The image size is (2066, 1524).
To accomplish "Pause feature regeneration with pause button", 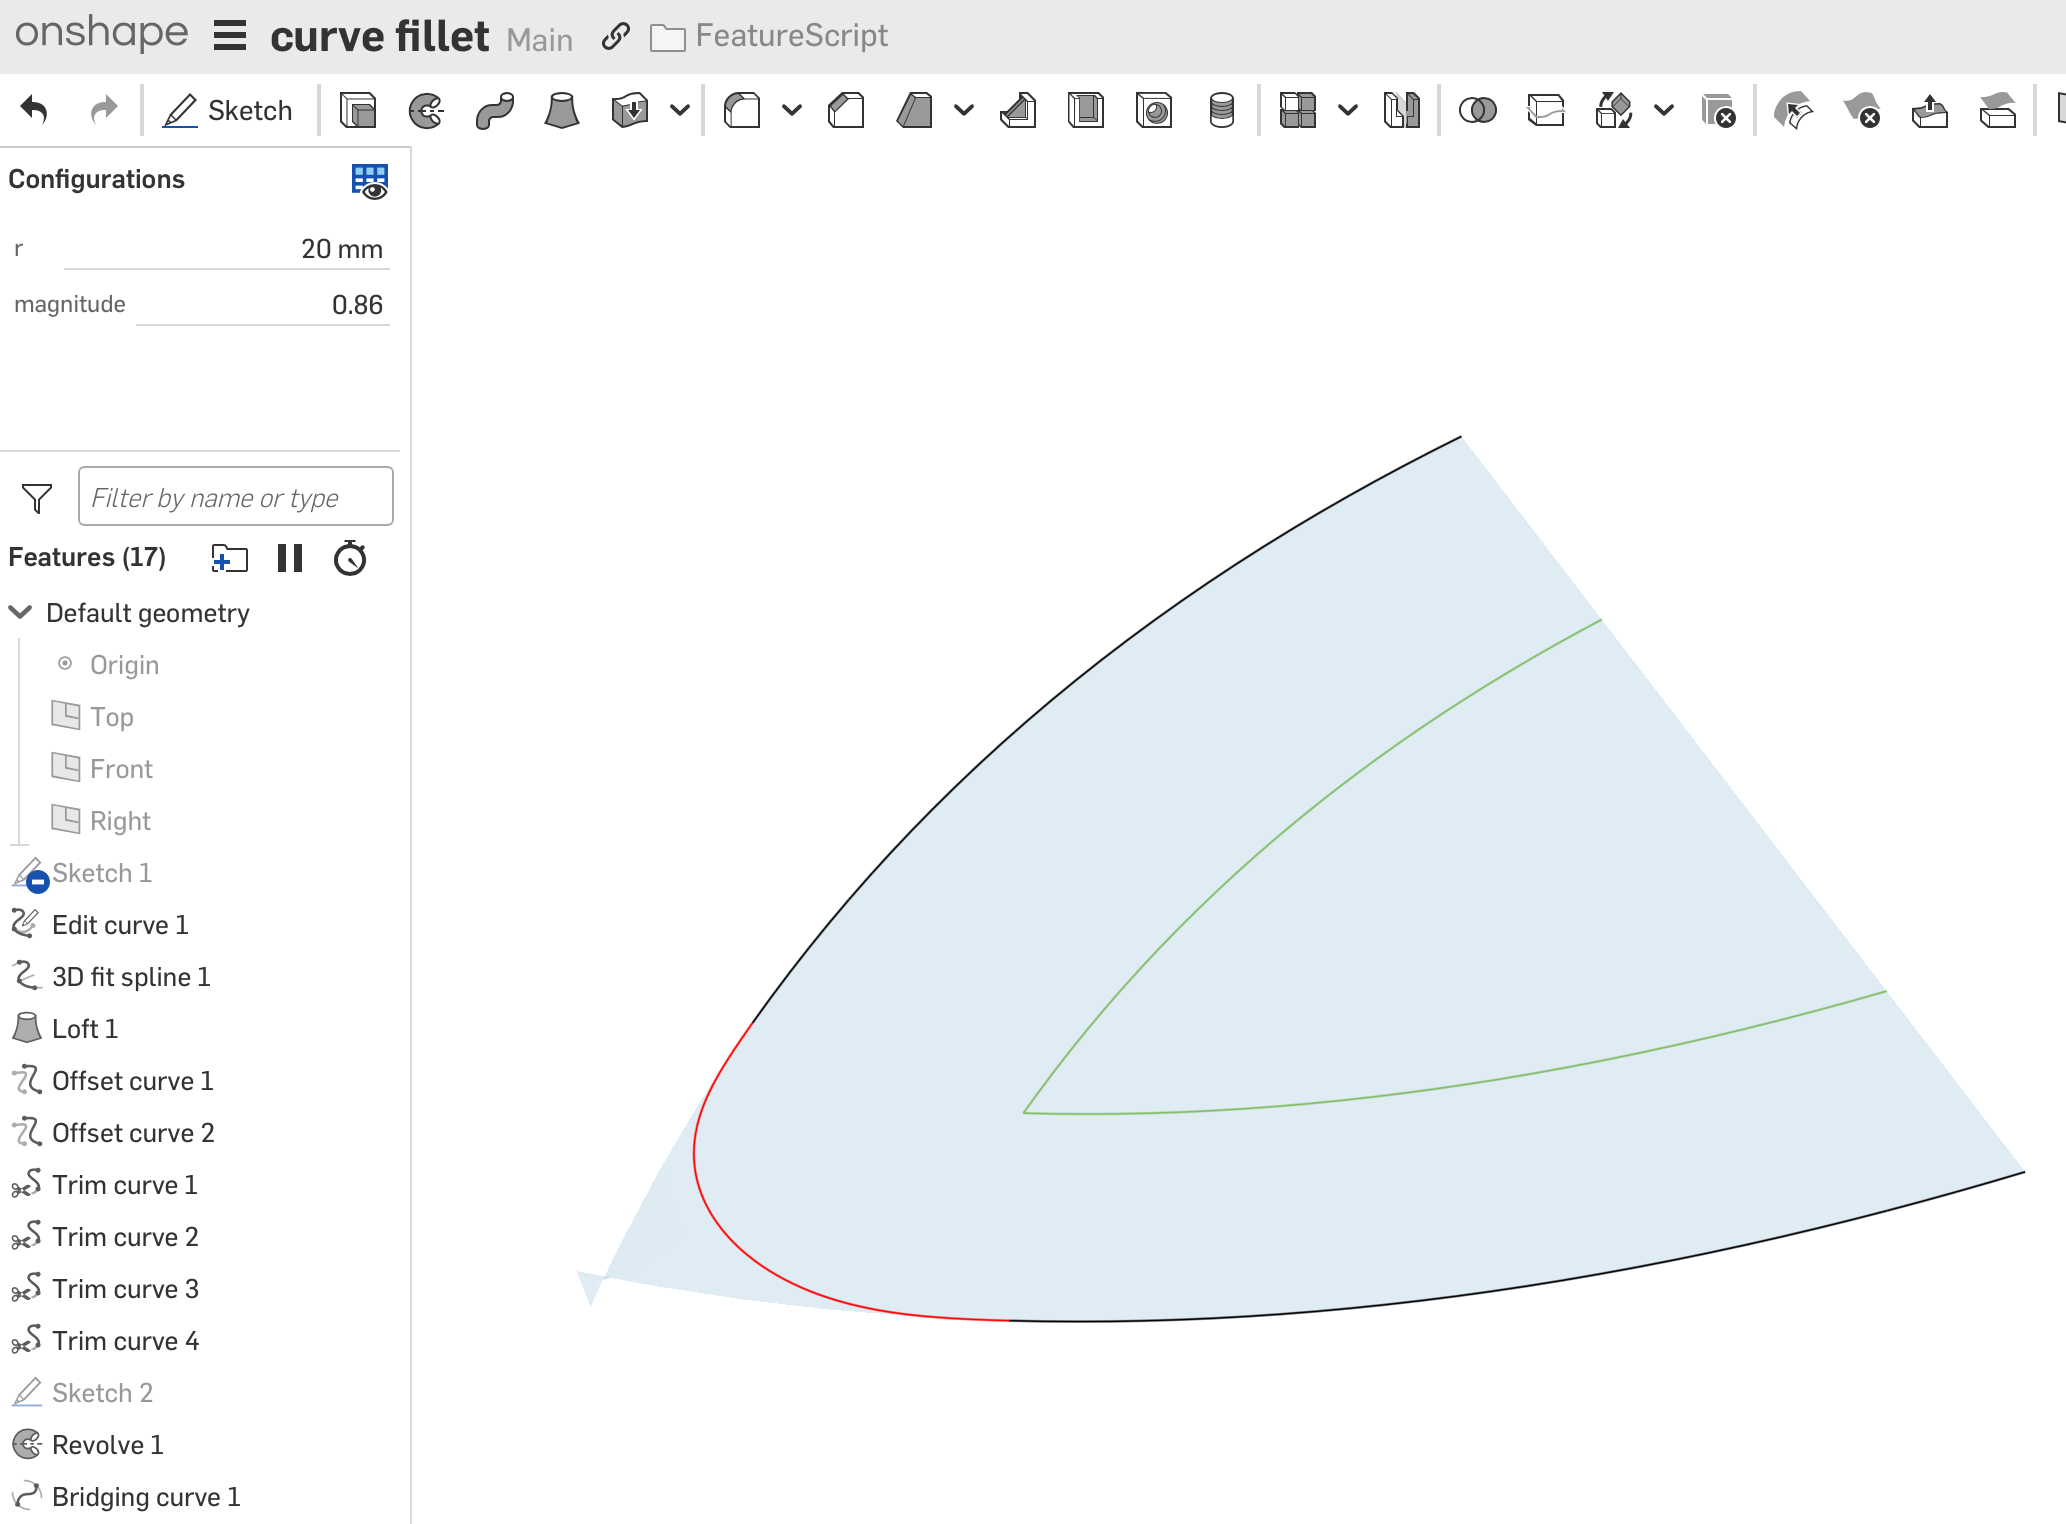I will pyautogui.click(x=290, y=558).
